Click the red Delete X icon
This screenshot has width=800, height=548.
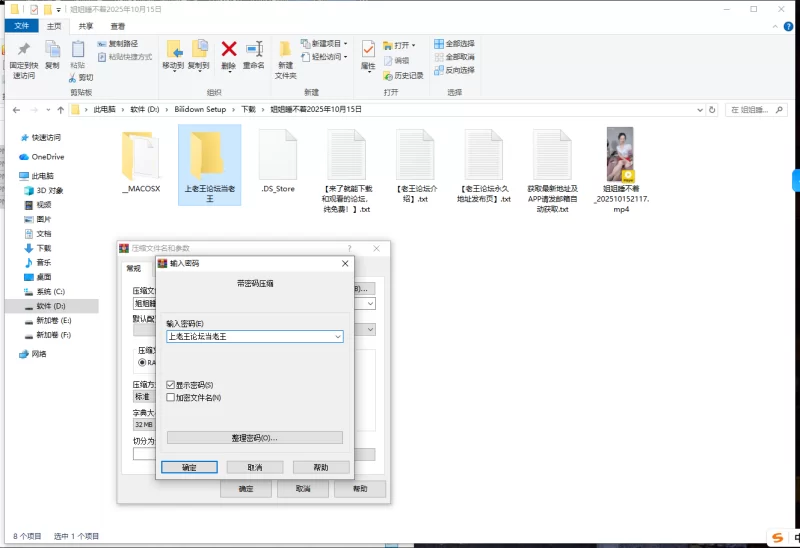click(x=229, y=49)
